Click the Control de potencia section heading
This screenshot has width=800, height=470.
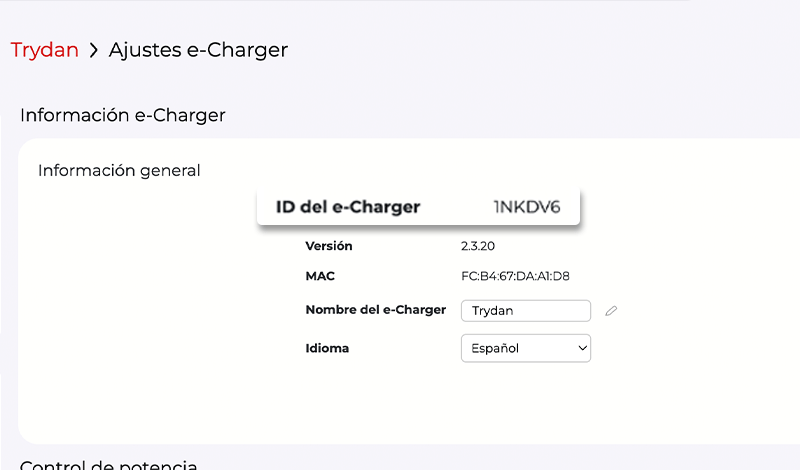pyautogui.click(x=108, y=463)
